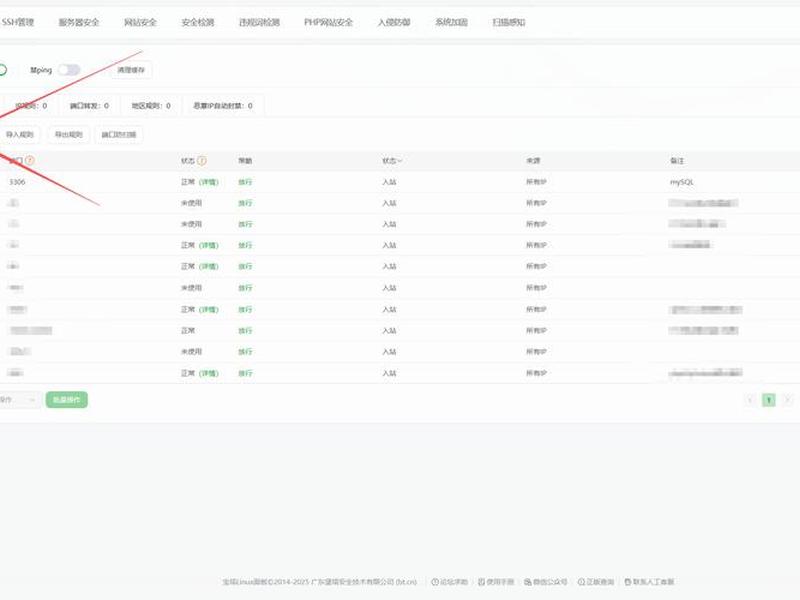This screenshot has width=800, height=600.
Task: Click the 导出规则 button
Action: (x=69, y=135)
